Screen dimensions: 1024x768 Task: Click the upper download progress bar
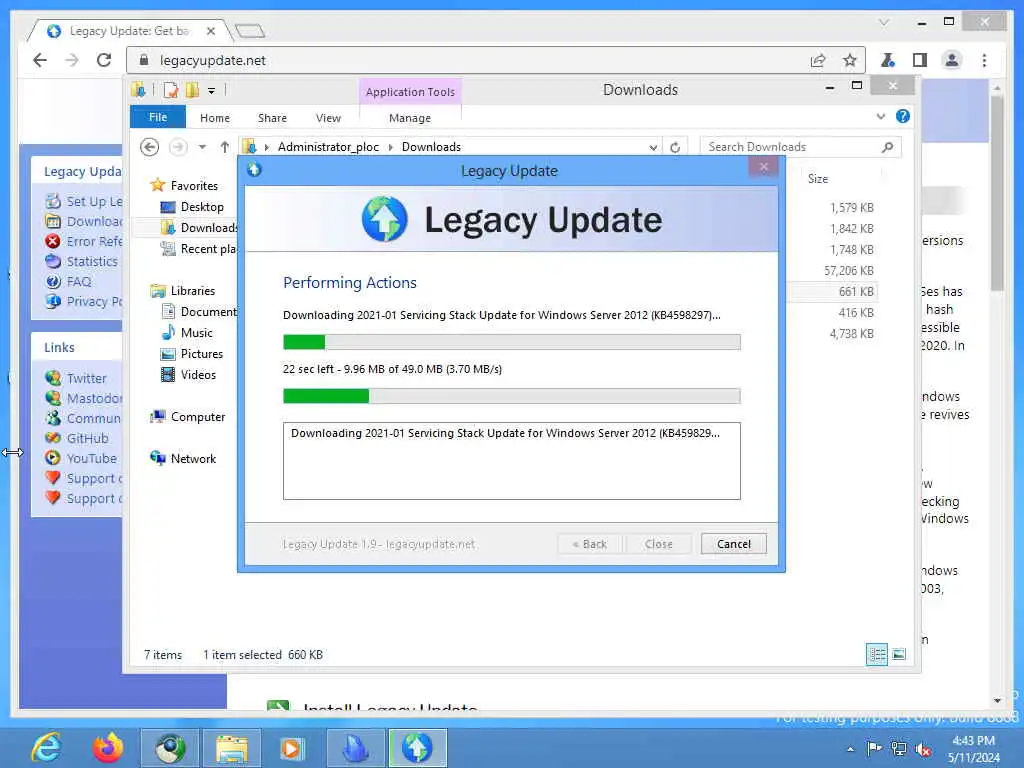[511, 342]
